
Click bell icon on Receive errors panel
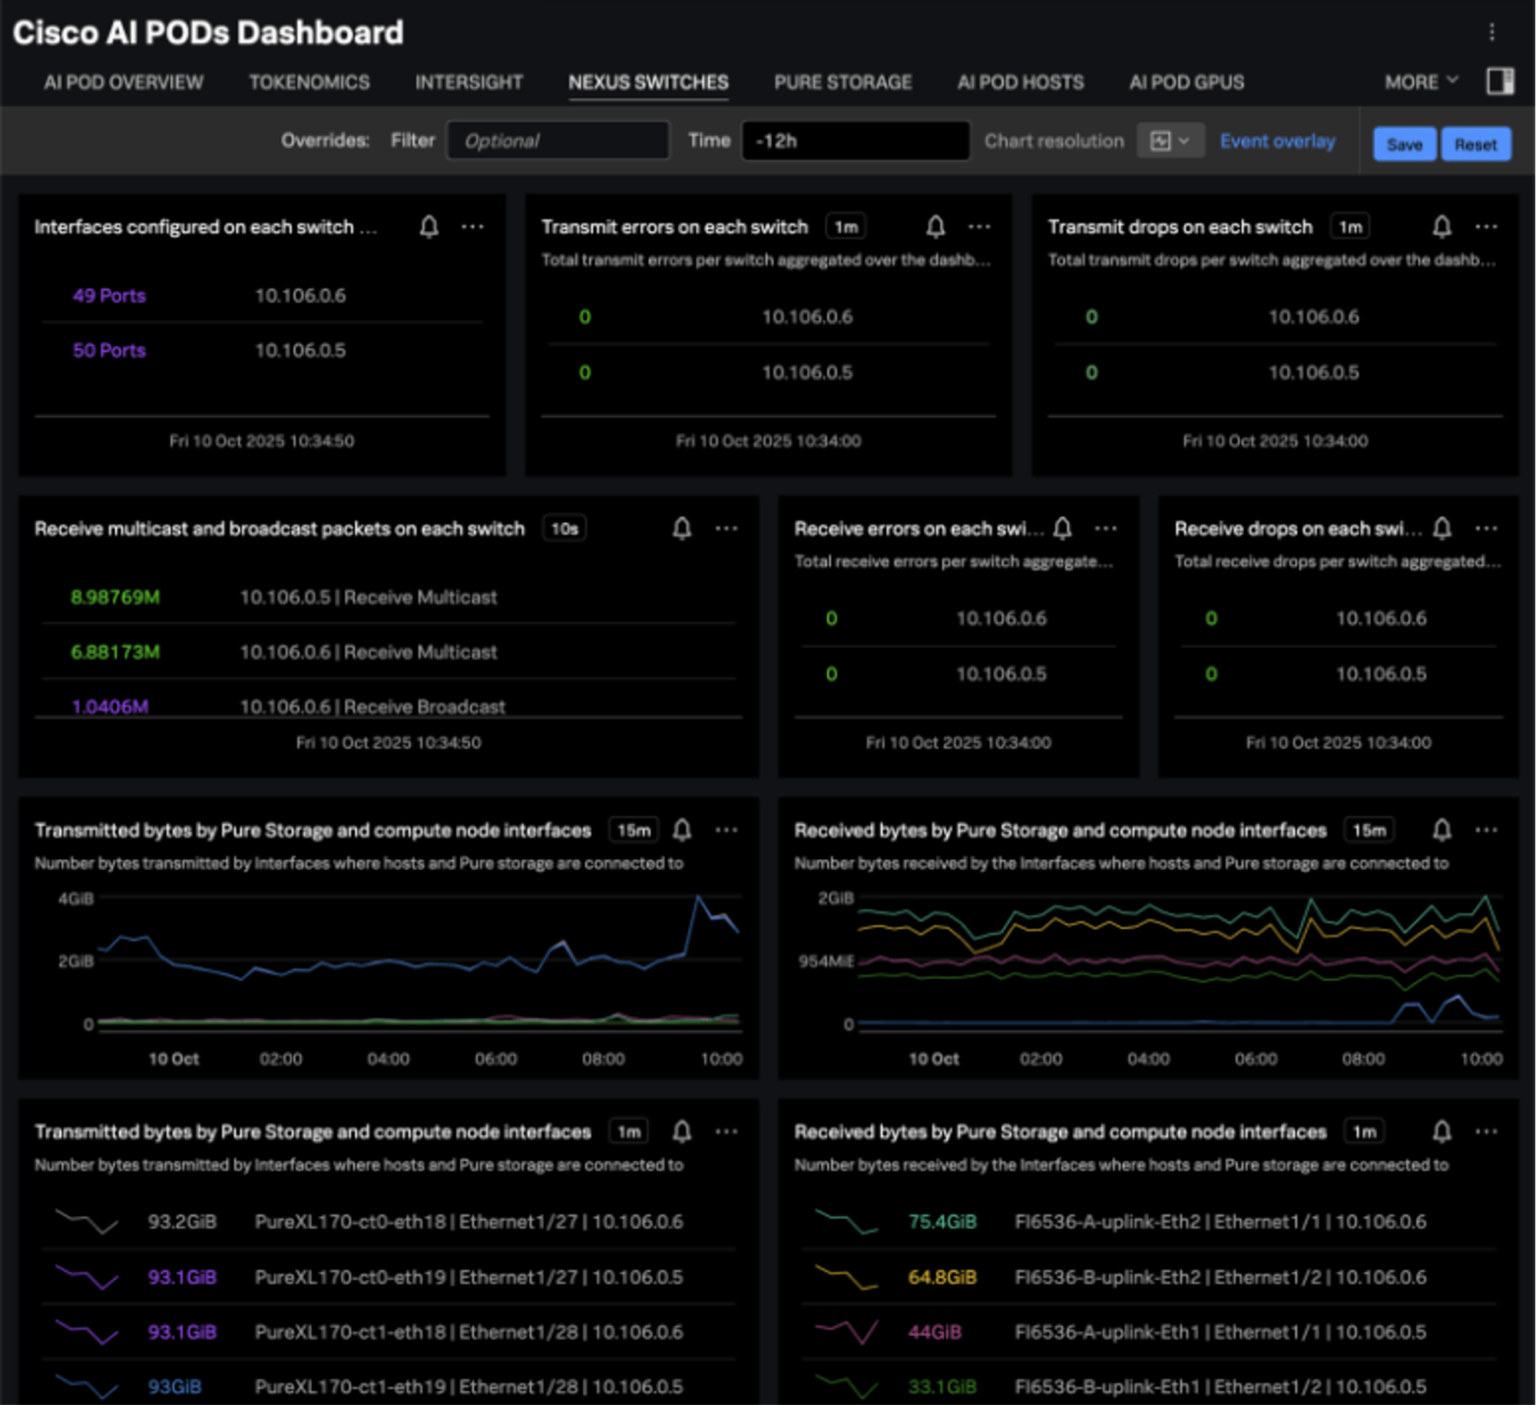click(x=1063, y=528)
